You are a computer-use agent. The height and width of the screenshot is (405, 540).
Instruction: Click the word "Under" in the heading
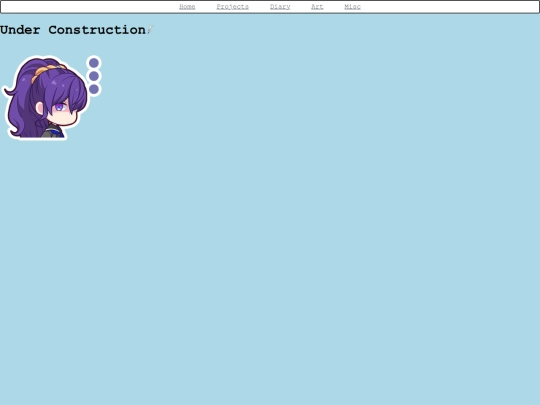(20, 30)
